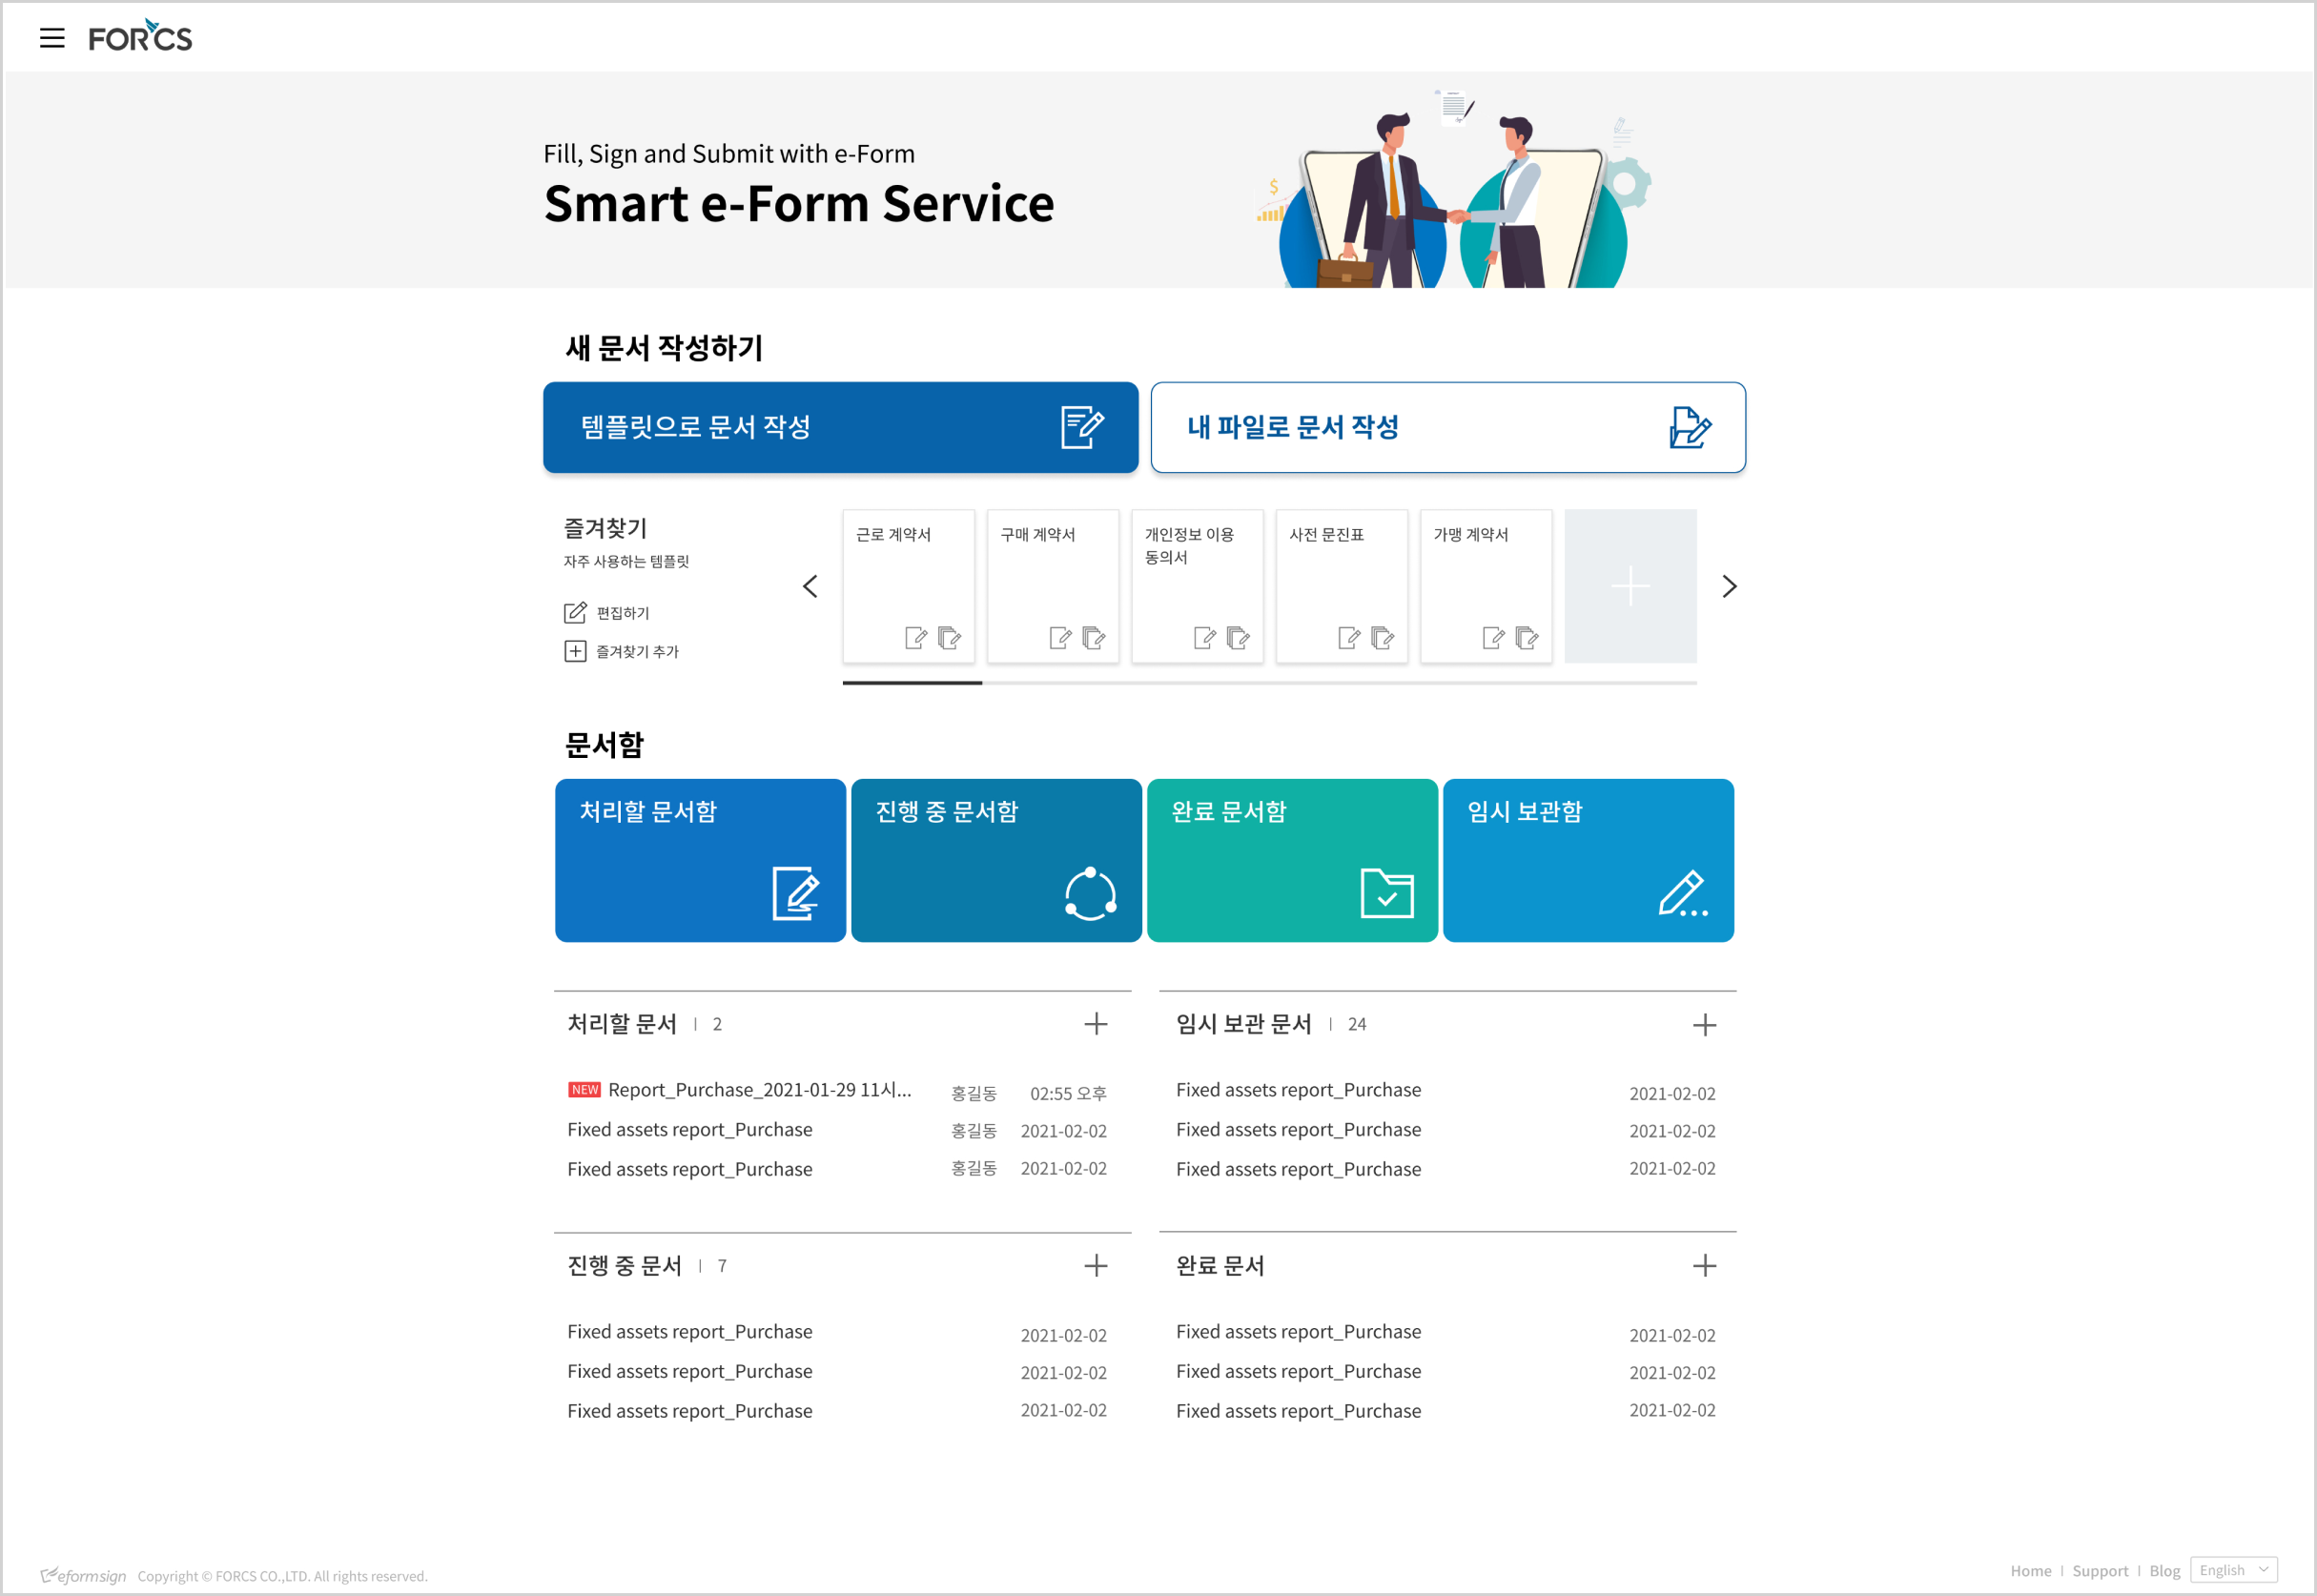
Task: Click the 처리할 문서함 inbox icon
Action: [794, 890]
